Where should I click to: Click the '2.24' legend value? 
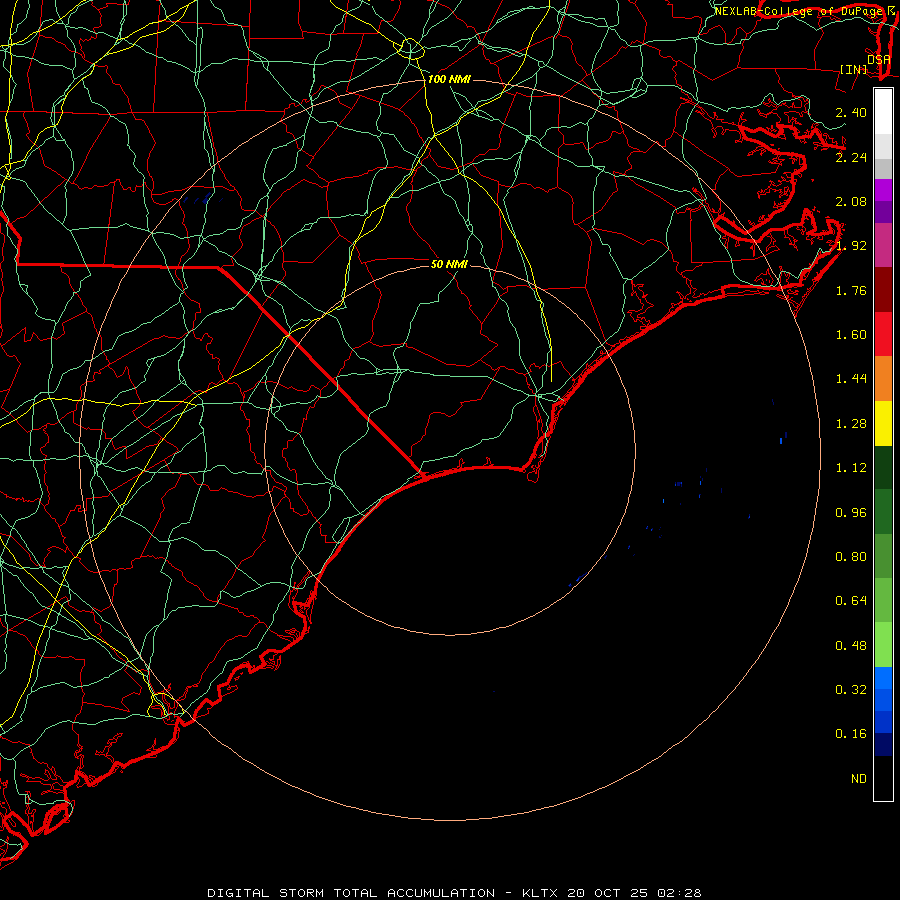click(x=851, y=157)
